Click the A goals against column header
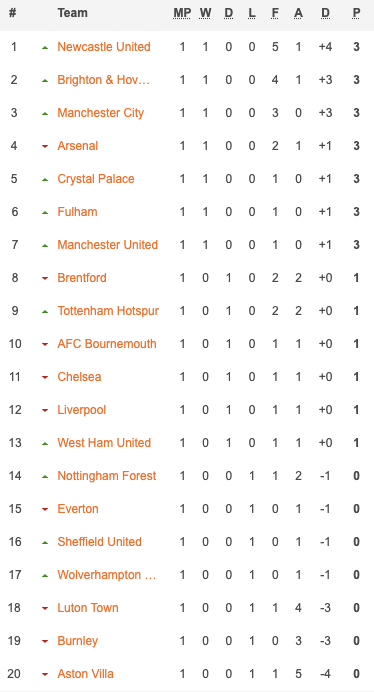374x692 pixels. tap(298, 13)
